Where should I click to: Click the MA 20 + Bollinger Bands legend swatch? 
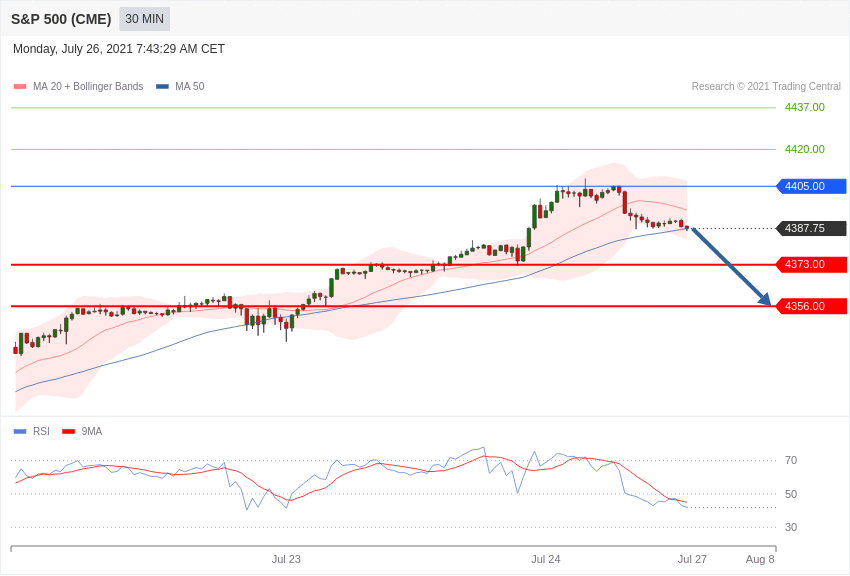pos(20,87)
